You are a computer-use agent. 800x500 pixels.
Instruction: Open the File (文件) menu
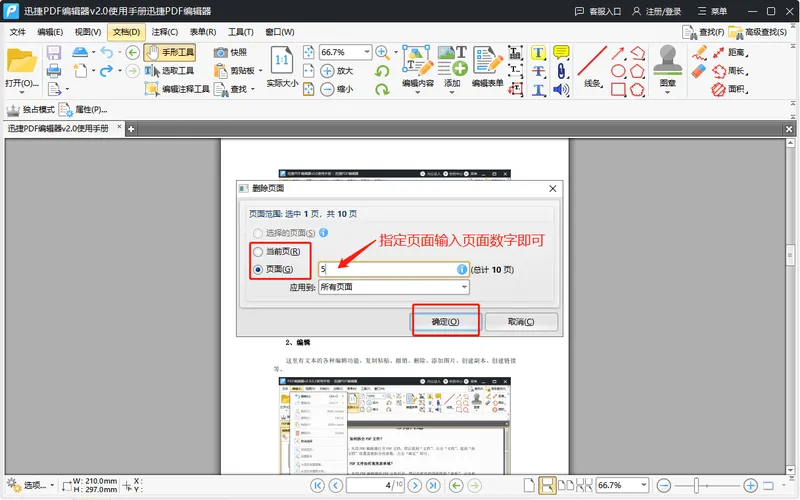point(17,32)
